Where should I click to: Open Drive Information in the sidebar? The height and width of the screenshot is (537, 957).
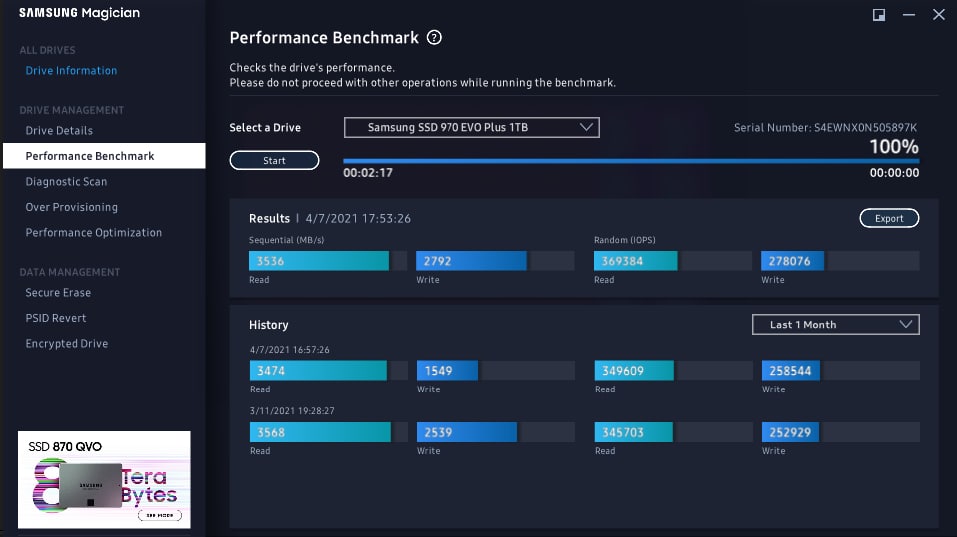(71, 71)
